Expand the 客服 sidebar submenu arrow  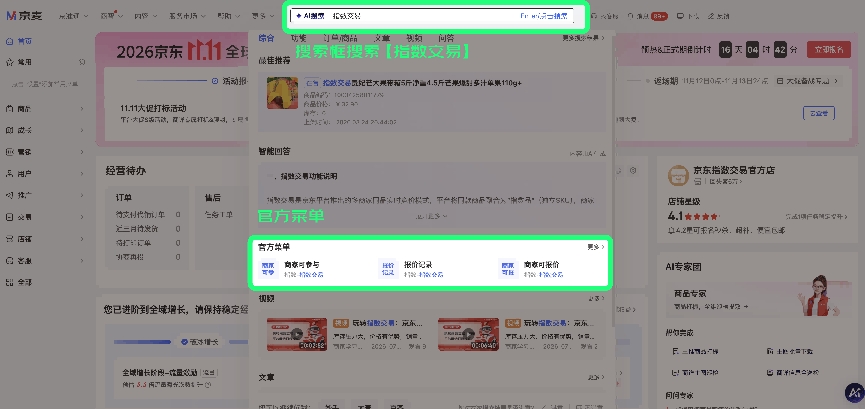[x=82, y=261]
